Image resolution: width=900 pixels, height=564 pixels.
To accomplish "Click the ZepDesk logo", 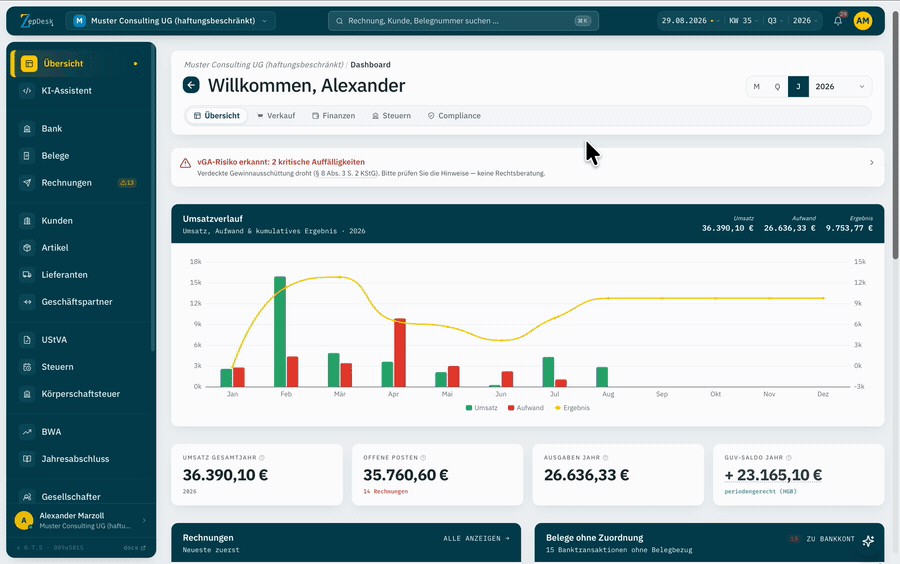I will click(x=37, y=21).
